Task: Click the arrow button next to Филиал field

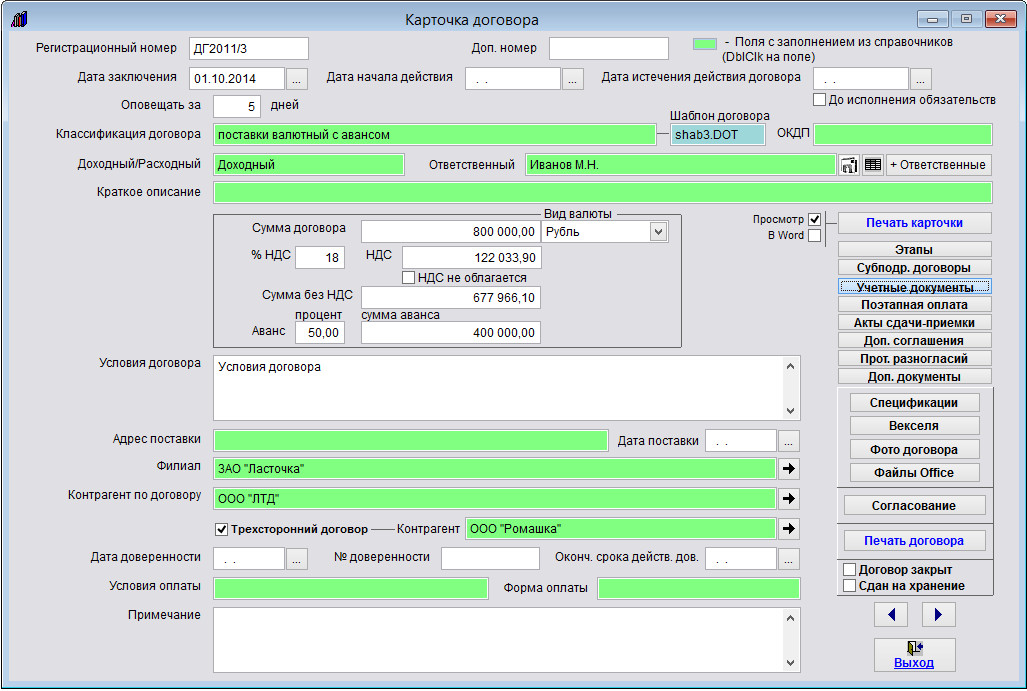Action: 790,468
